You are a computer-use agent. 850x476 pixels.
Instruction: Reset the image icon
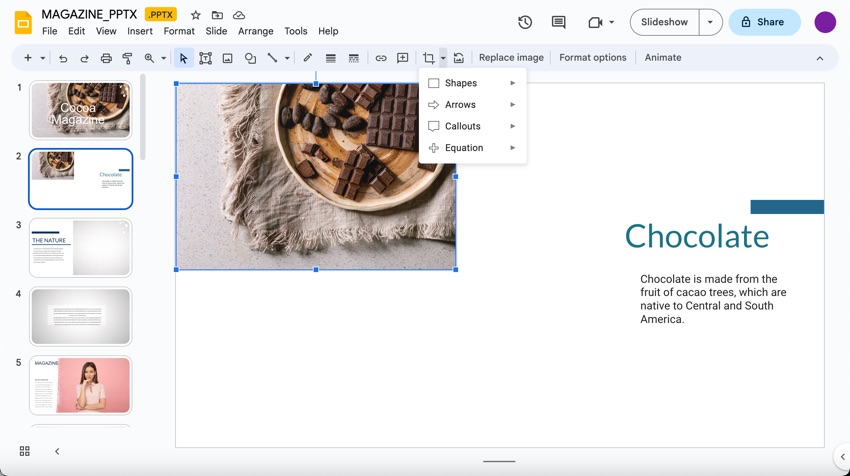(x=459, y=58)
